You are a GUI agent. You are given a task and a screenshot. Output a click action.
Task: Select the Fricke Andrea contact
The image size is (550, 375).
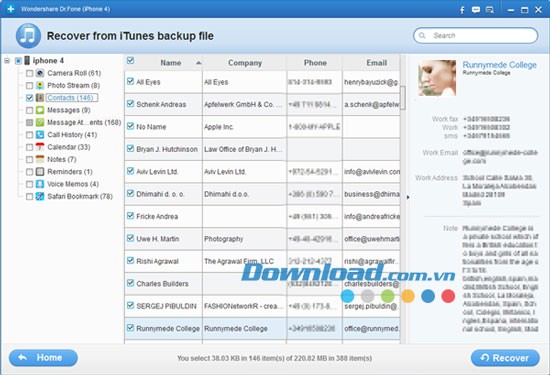262,216
